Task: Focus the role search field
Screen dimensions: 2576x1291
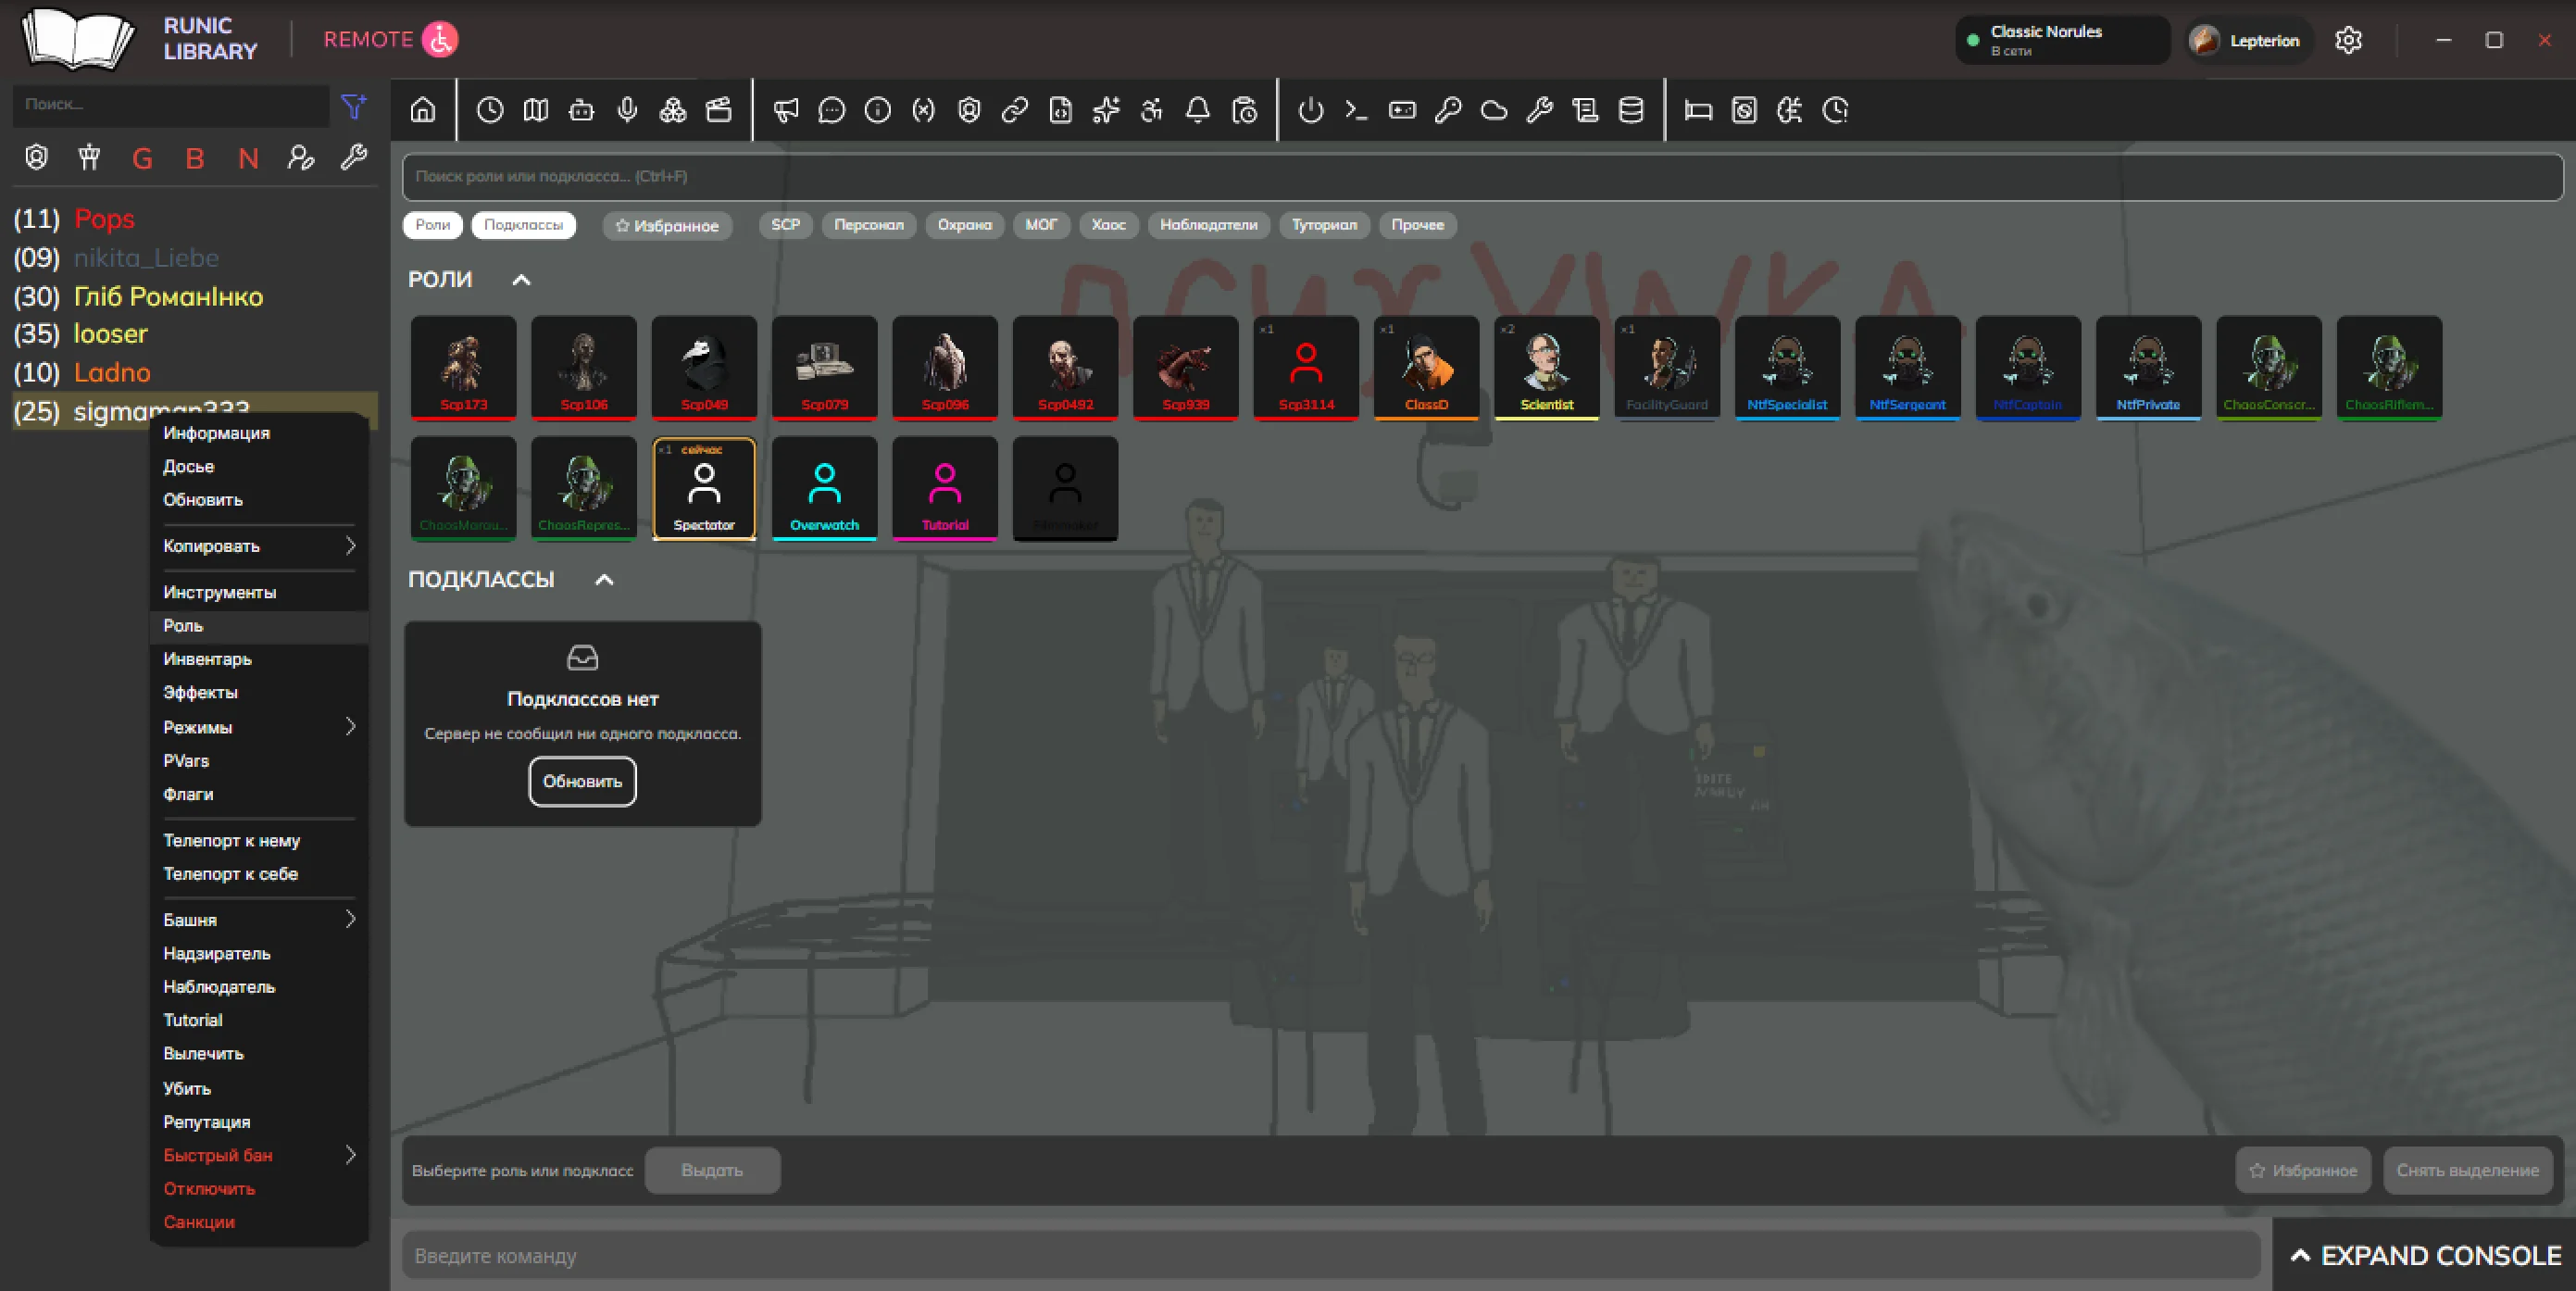Action: (1482, 177)
